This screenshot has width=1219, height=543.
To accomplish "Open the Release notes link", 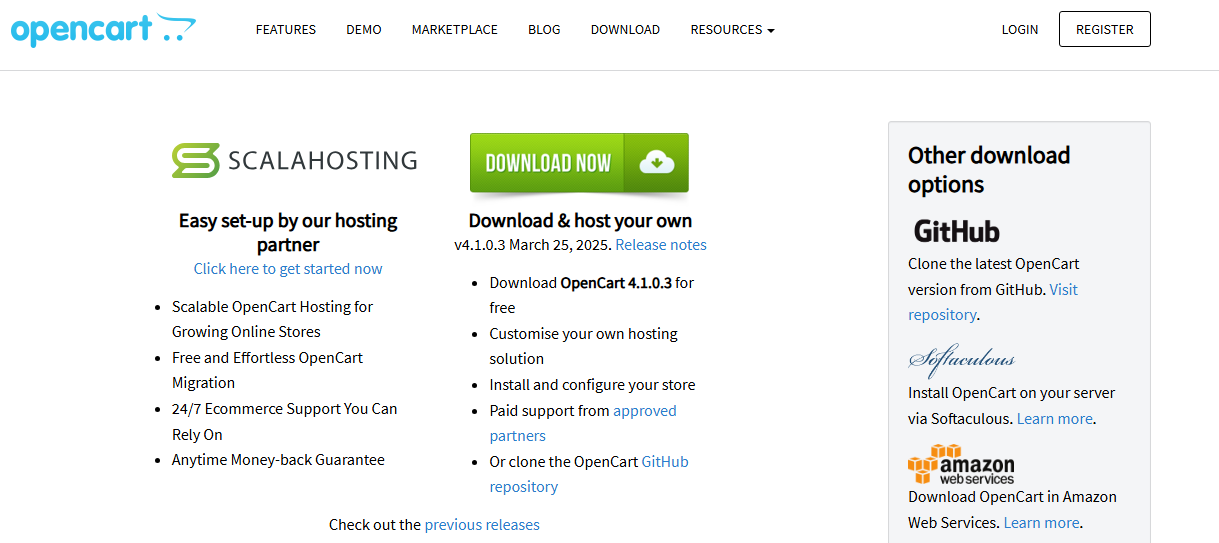I will pyautogui.click(x=661, y=245).
